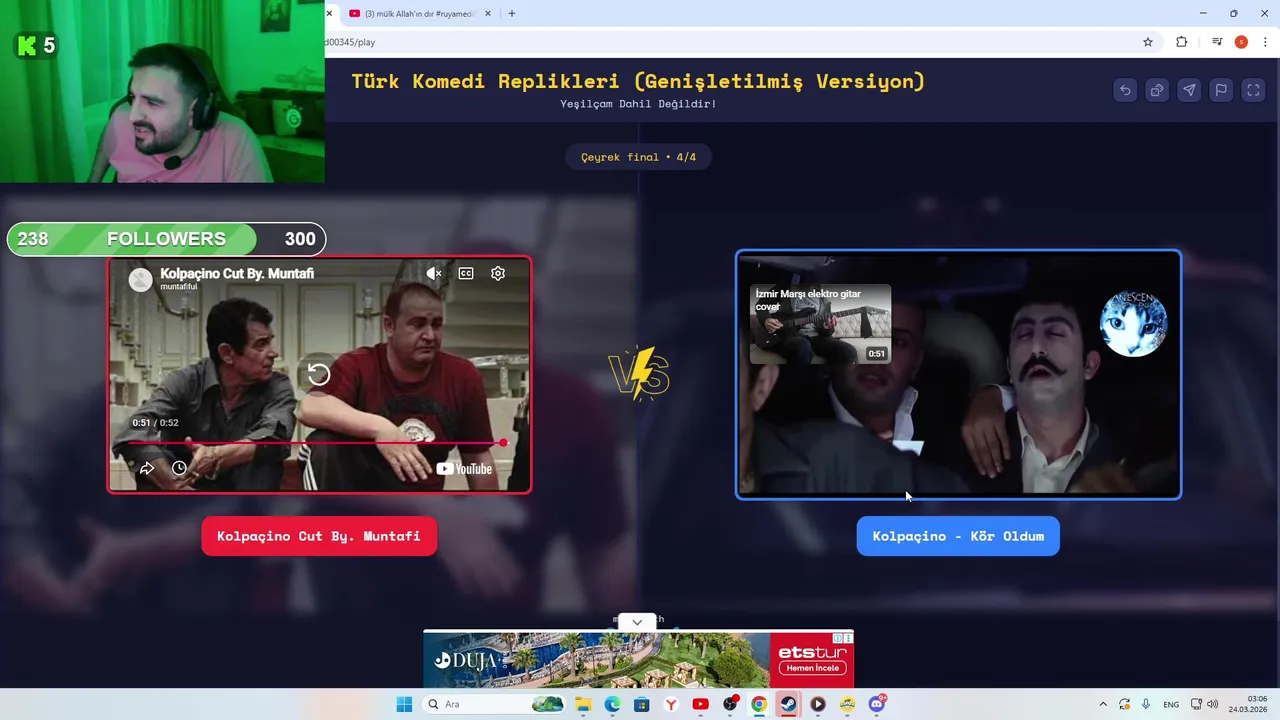1280x720 pixels.
Task: Click the taskbar search box Ara
Action: pos(494,704)
